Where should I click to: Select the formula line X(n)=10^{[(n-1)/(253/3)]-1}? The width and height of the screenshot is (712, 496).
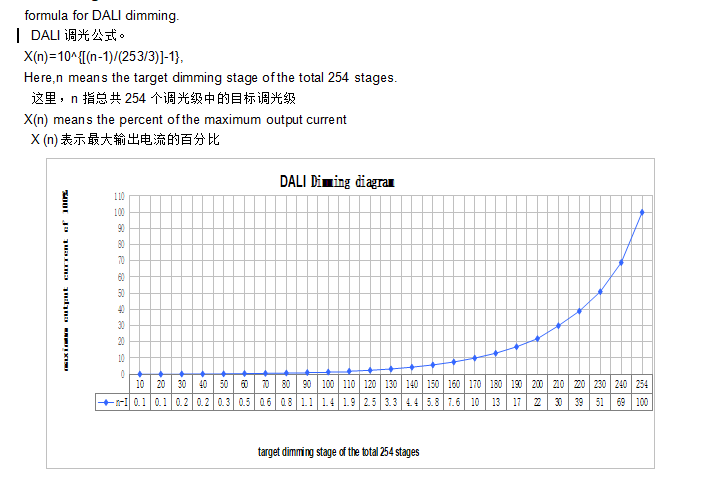[104, 56]
